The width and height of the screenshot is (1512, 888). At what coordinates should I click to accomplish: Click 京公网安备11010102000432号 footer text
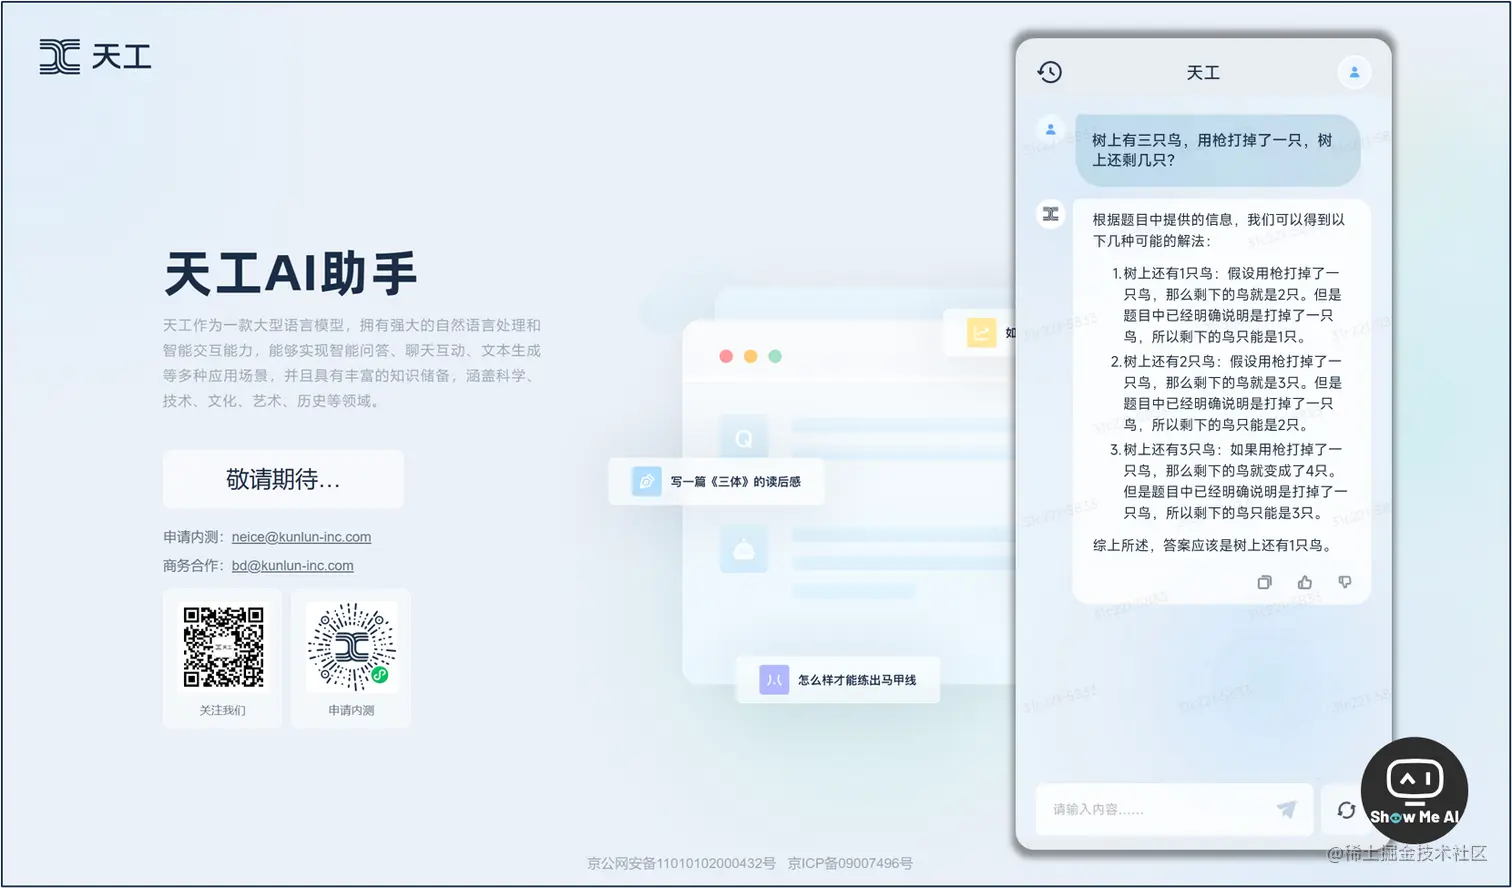(681, 863)
